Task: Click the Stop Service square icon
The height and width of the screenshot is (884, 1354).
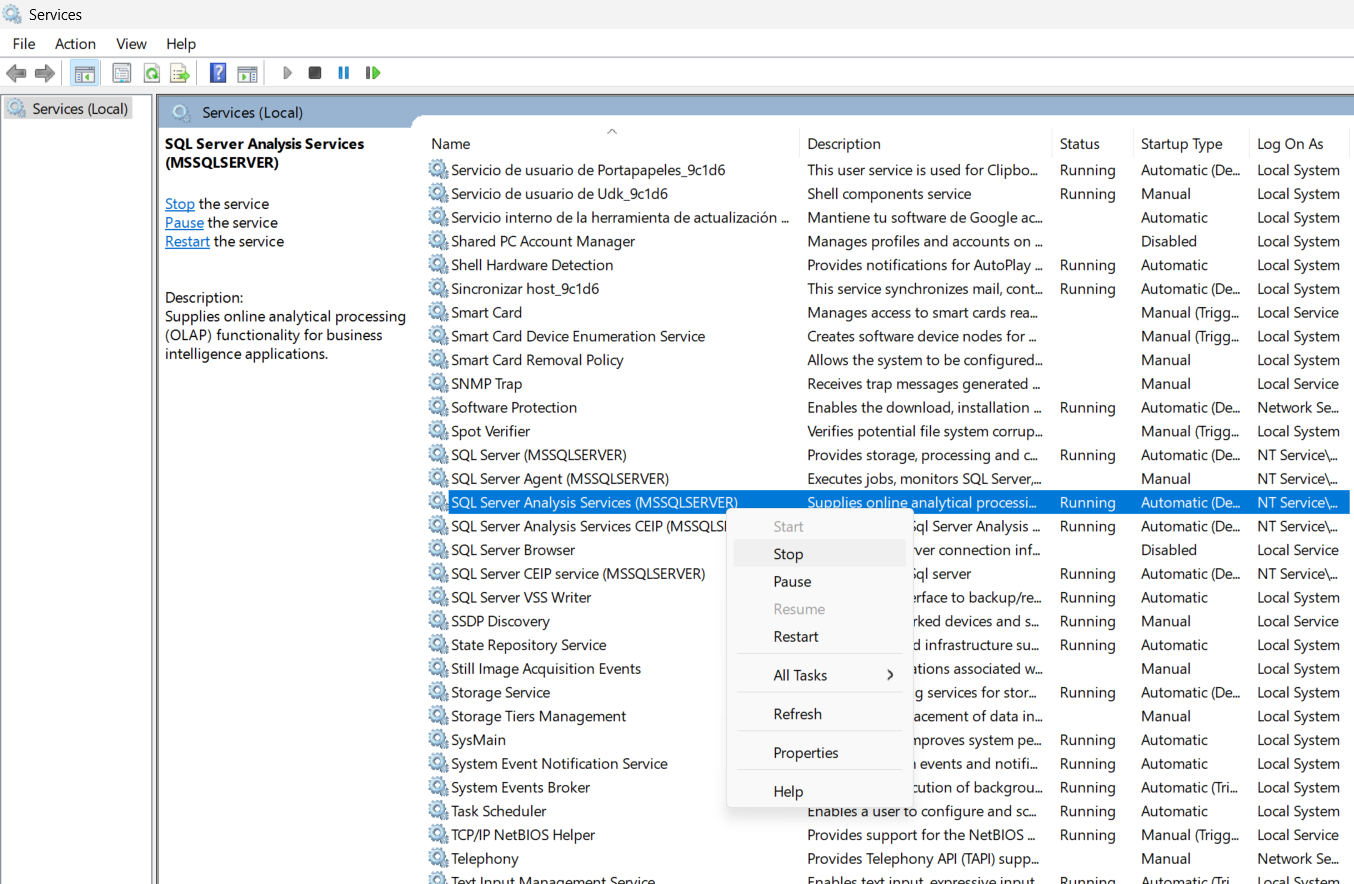Action: pos(315,73)
